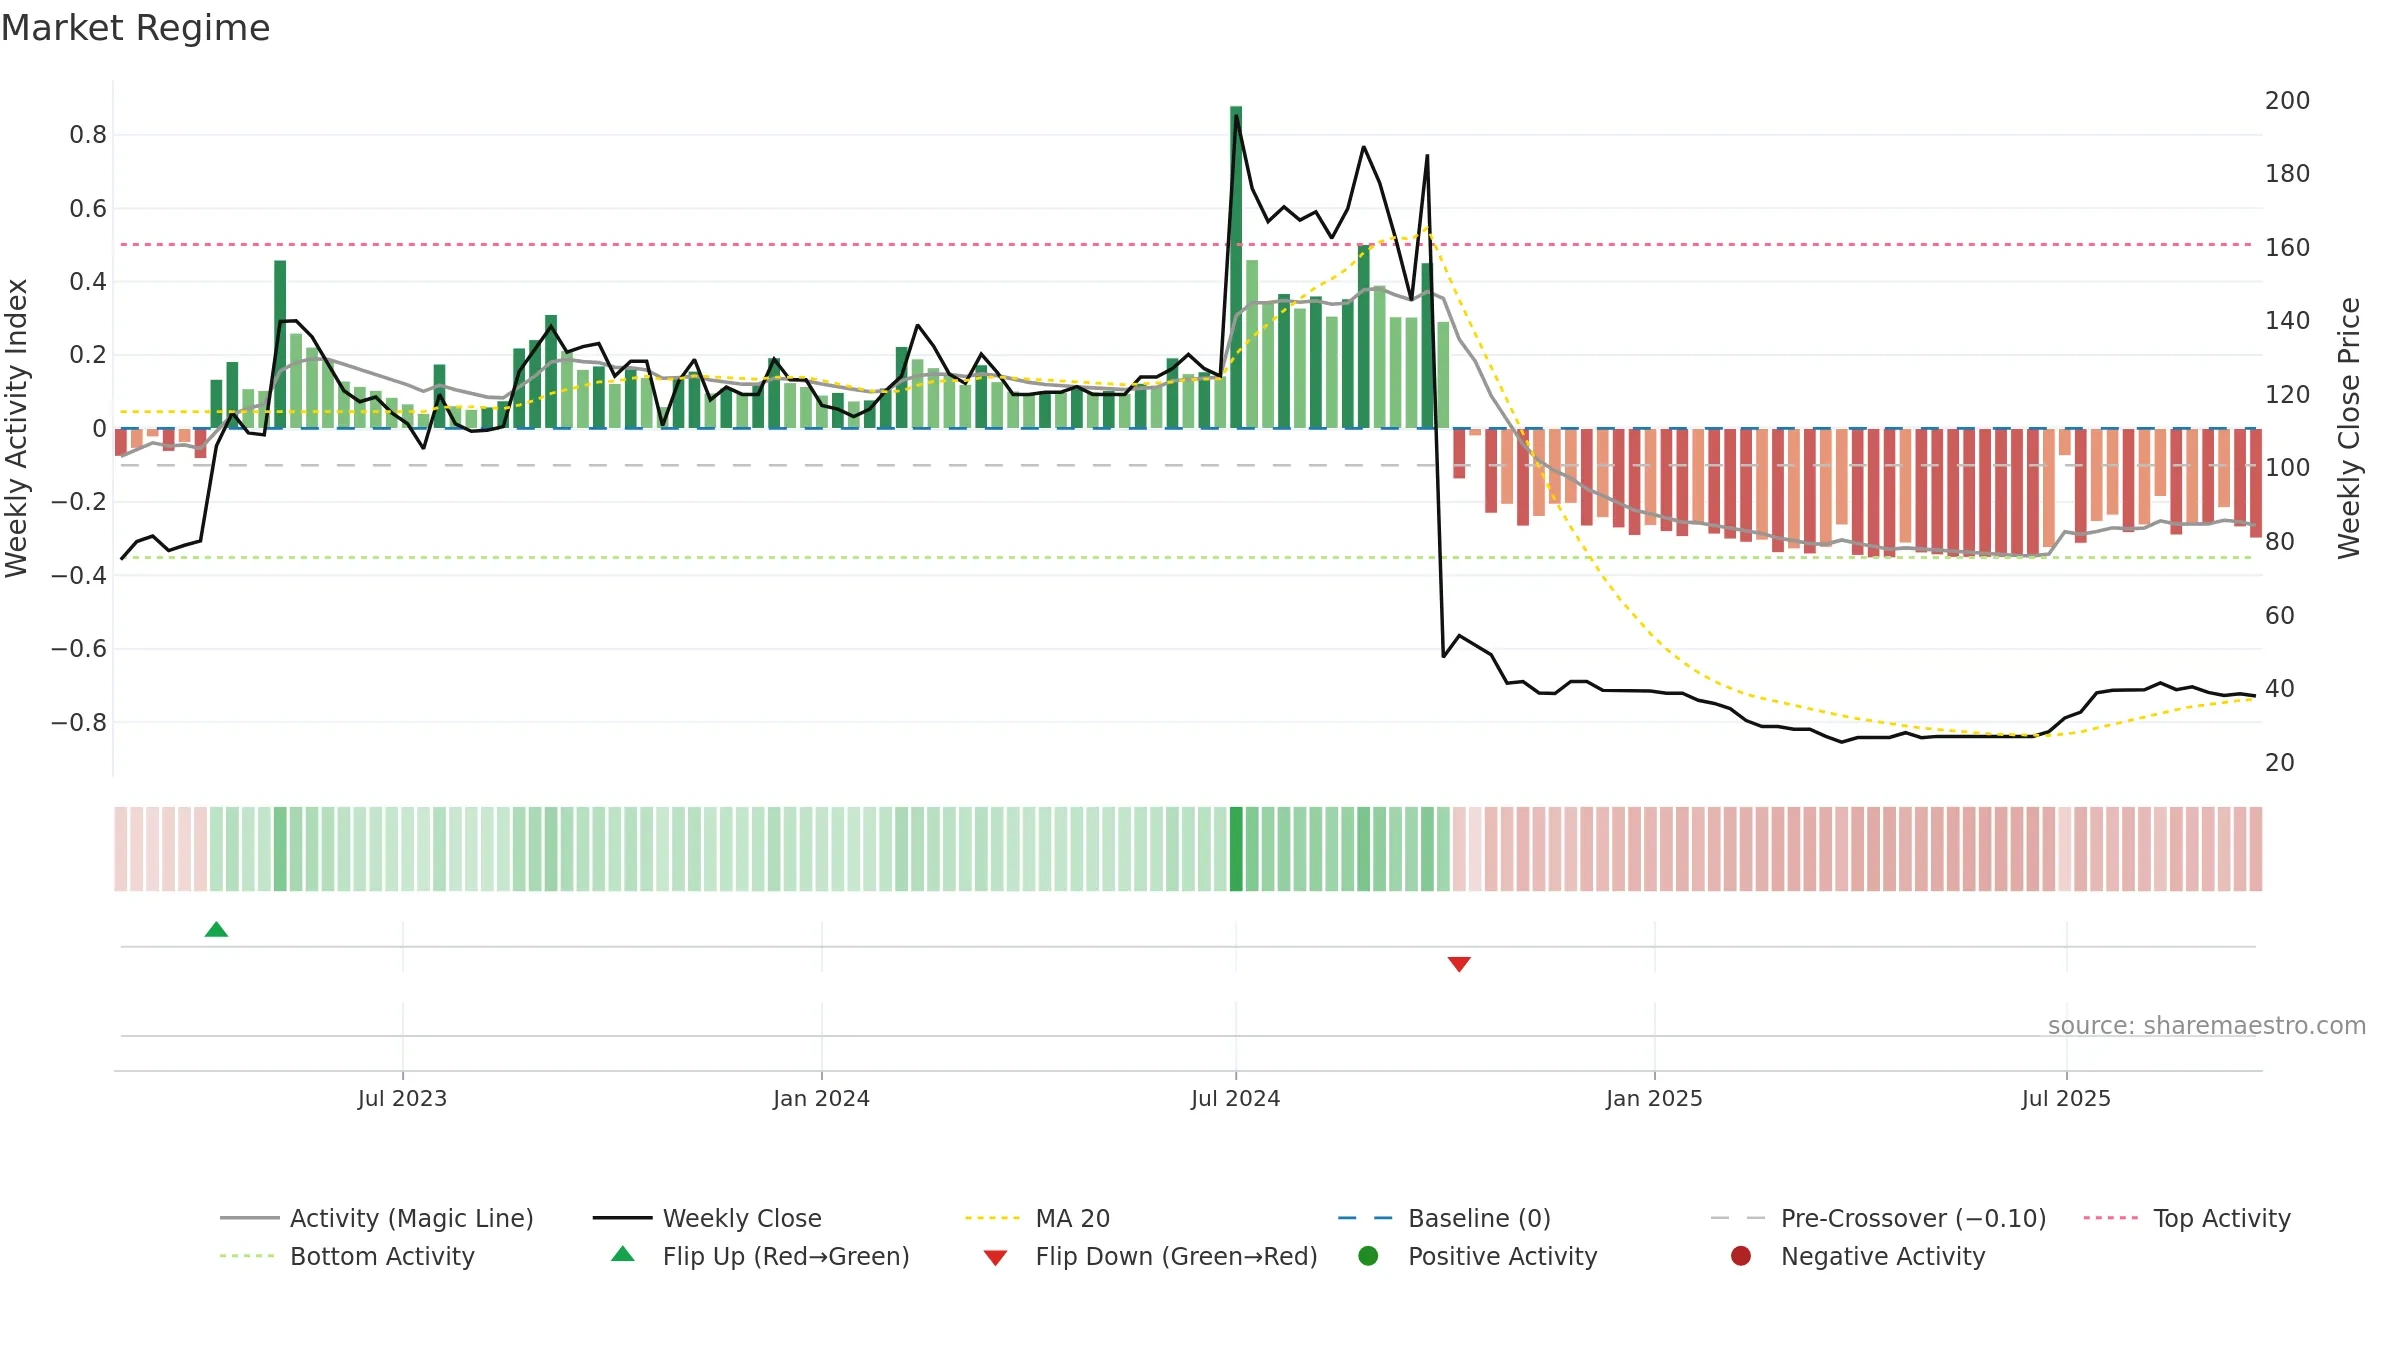Click the Jul 2024 axis label
Image resolution: width=2400 pixels, height=1350 pixels.
coord(1235,1098)
